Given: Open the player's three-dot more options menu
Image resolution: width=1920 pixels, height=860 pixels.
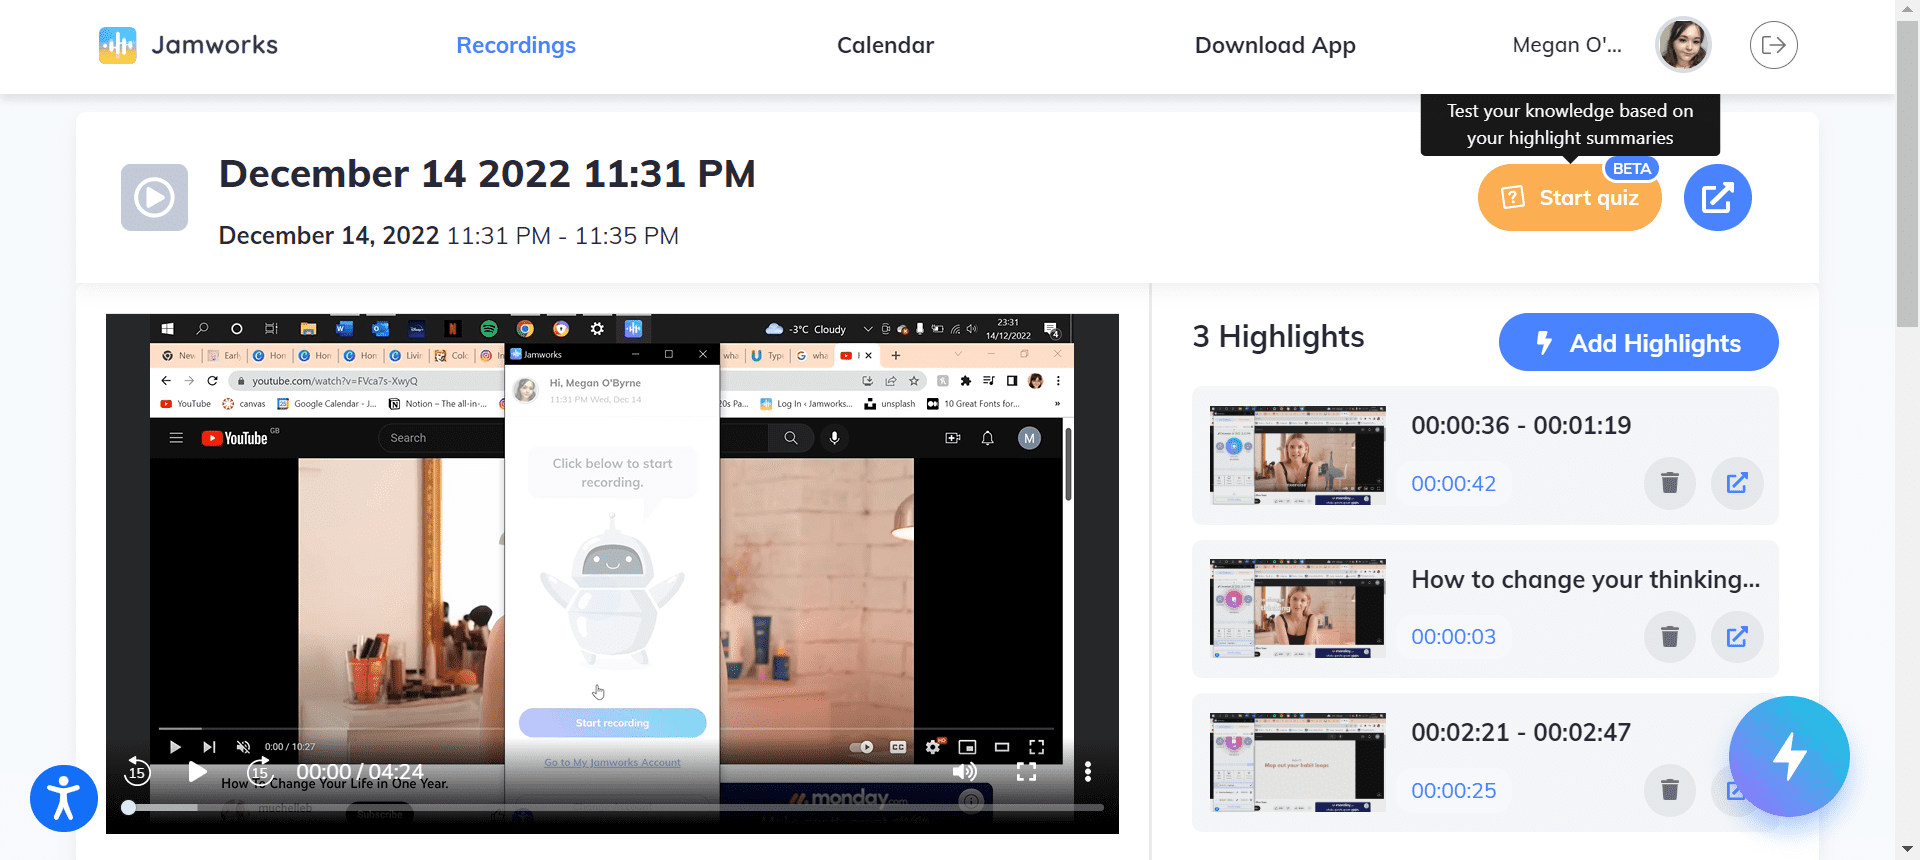Looking at the screenshot, I should tap(1088, 771).
